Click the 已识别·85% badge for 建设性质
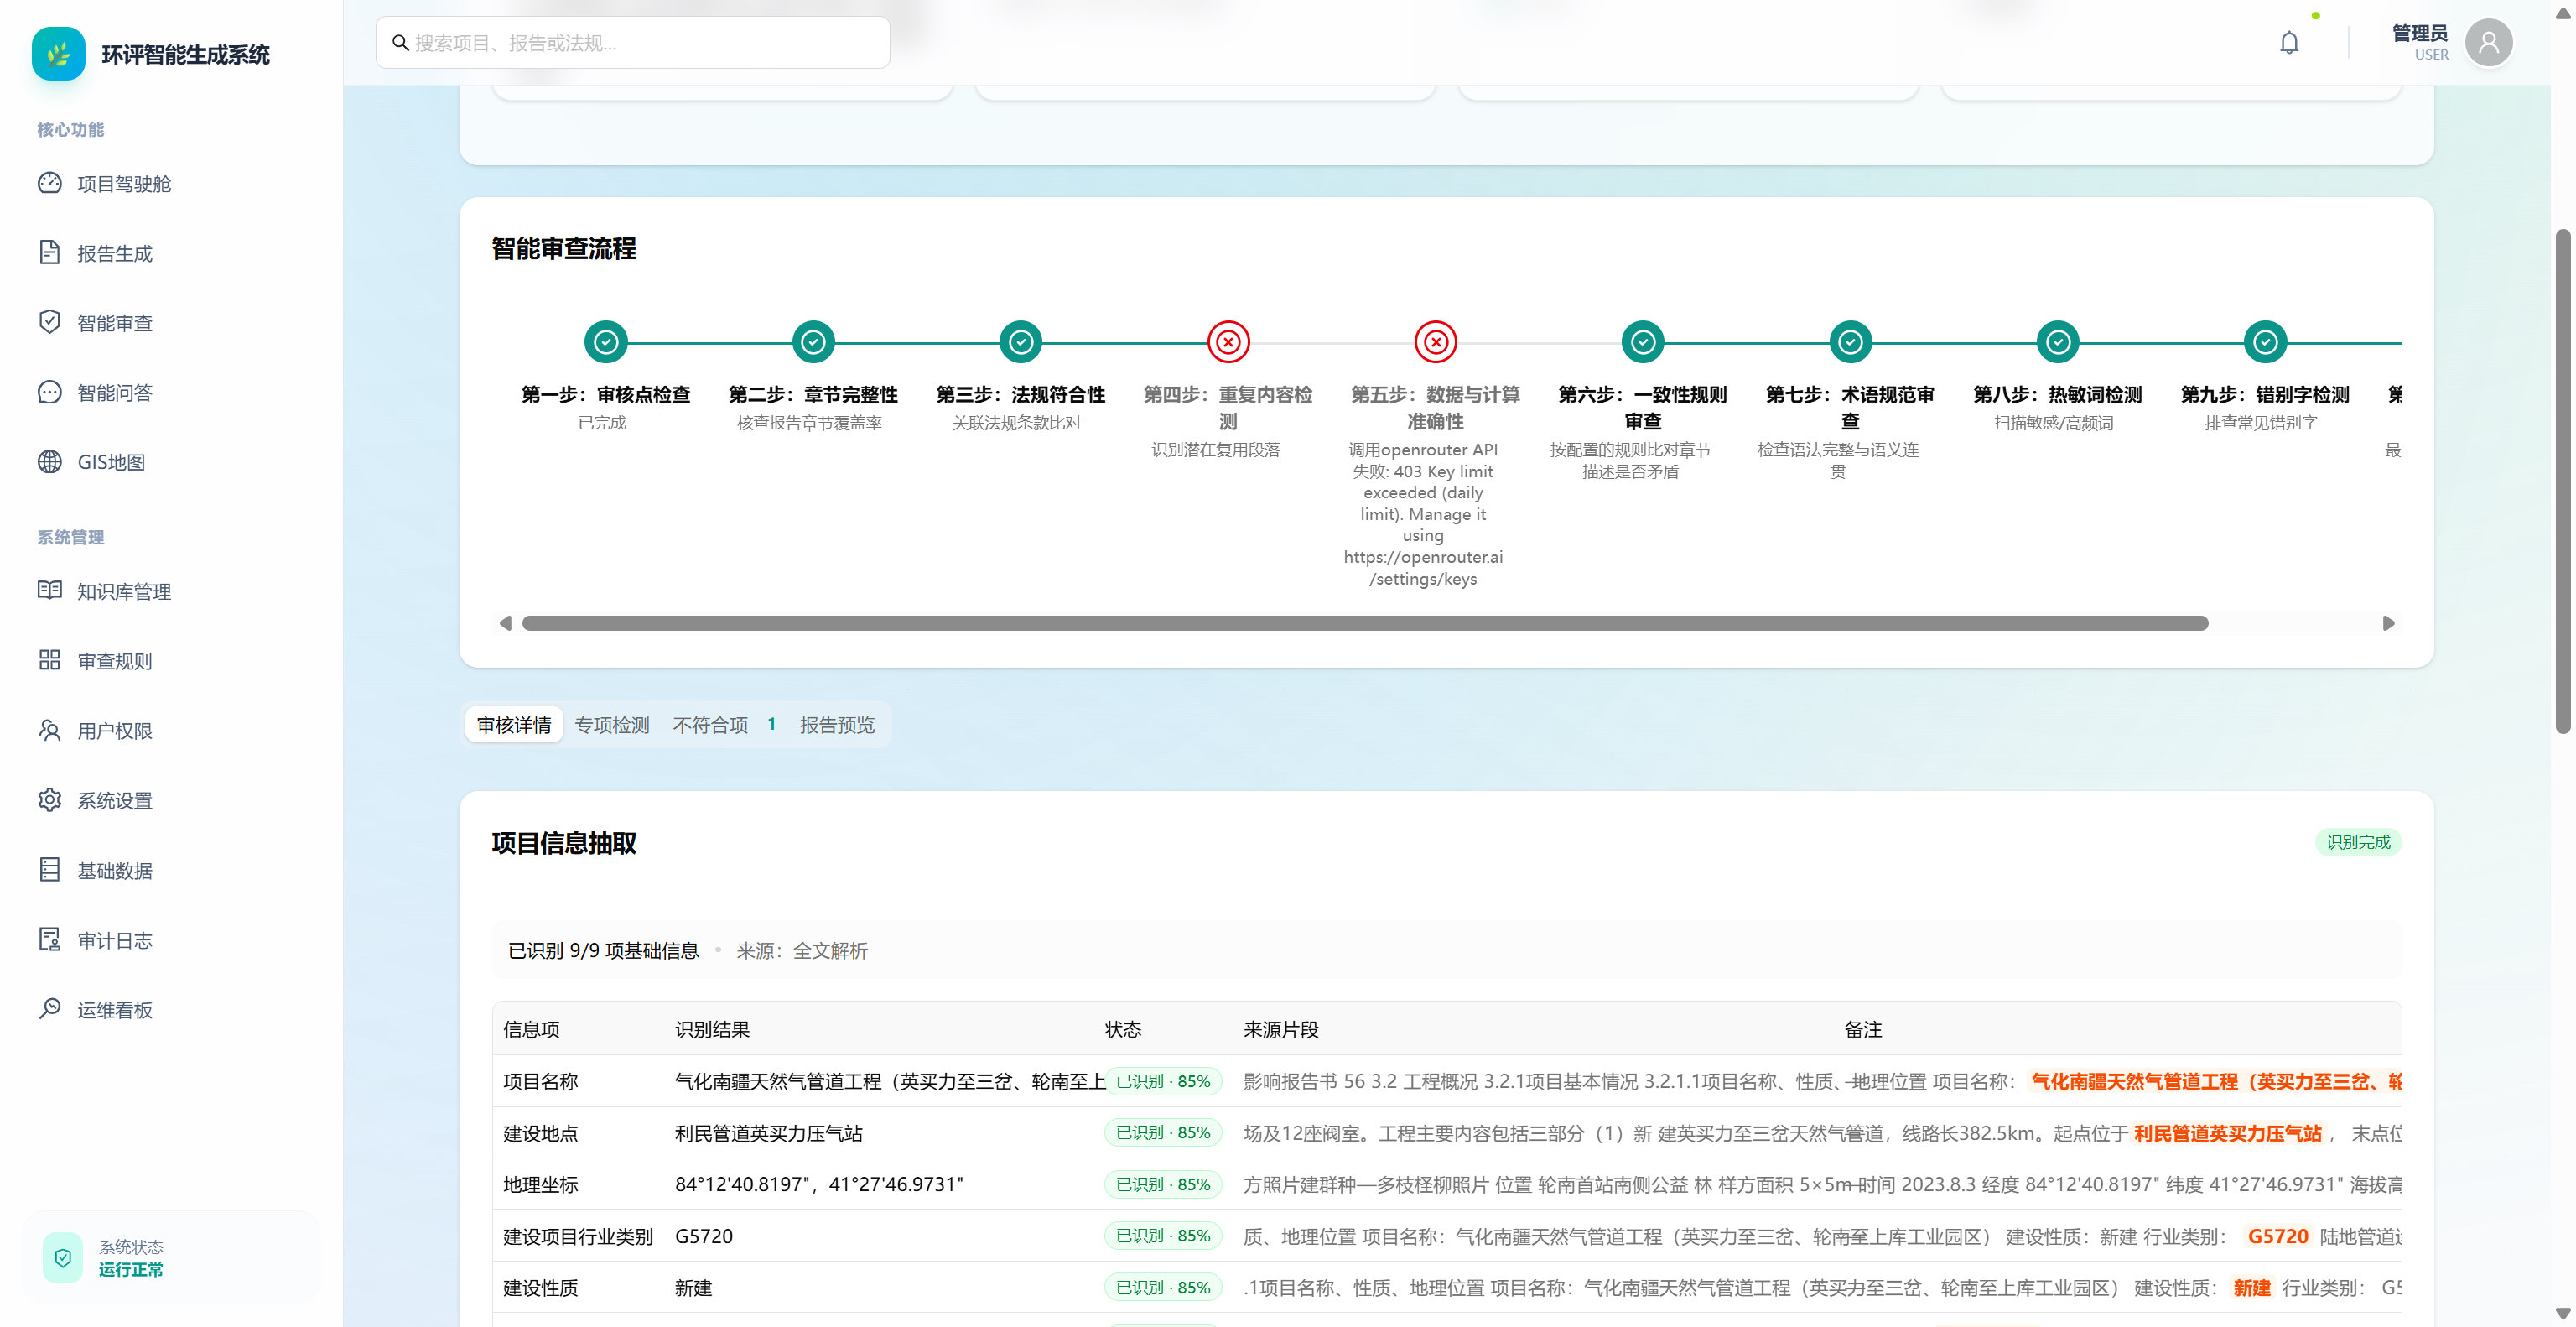 coord(1163,1287)
